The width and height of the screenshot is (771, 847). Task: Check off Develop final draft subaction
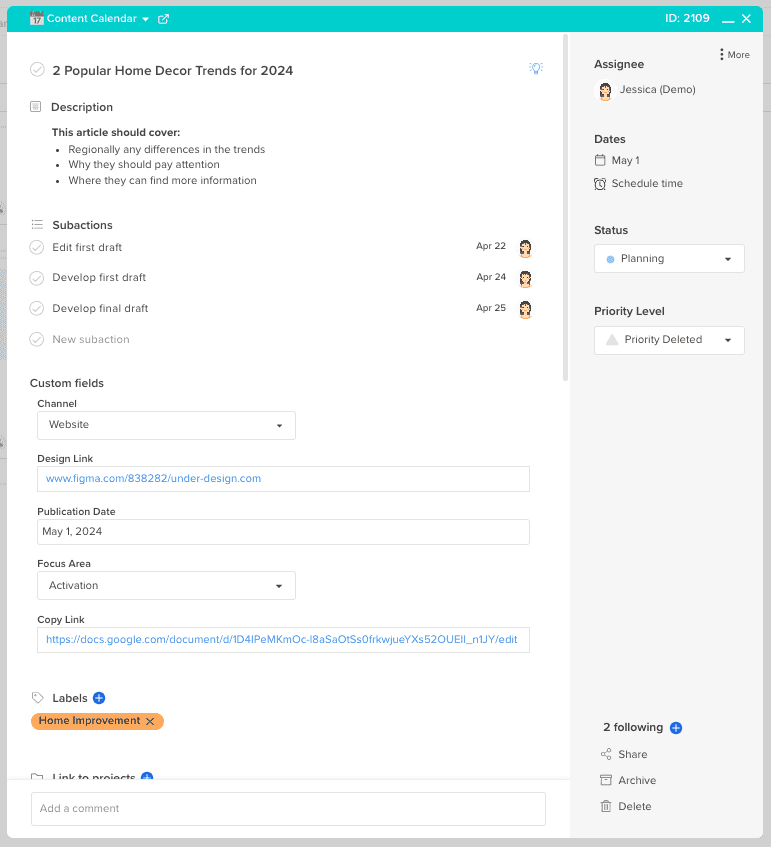pyautogui.click(x=37, y=308)
